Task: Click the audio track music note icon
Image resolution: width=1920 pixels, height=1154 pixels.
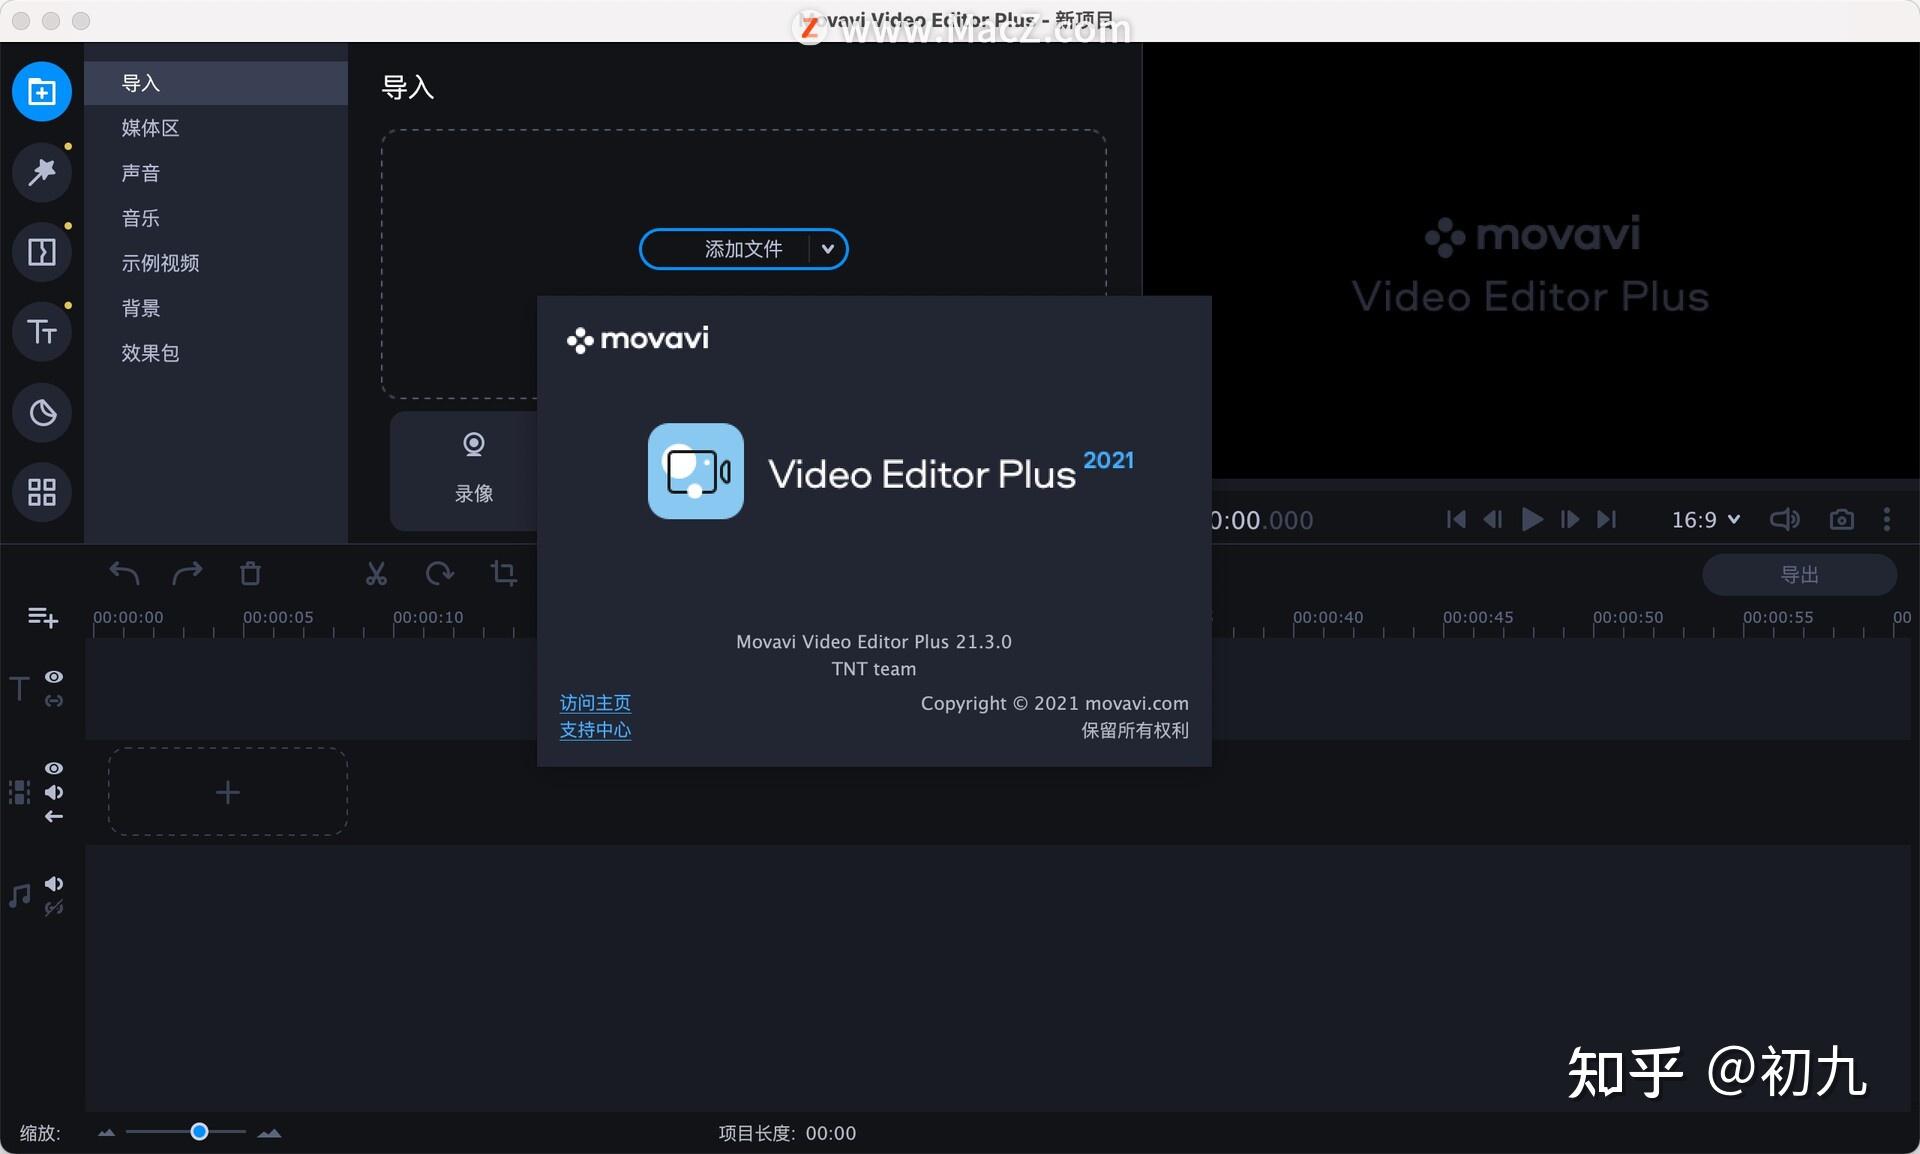Action: point(19,895)
